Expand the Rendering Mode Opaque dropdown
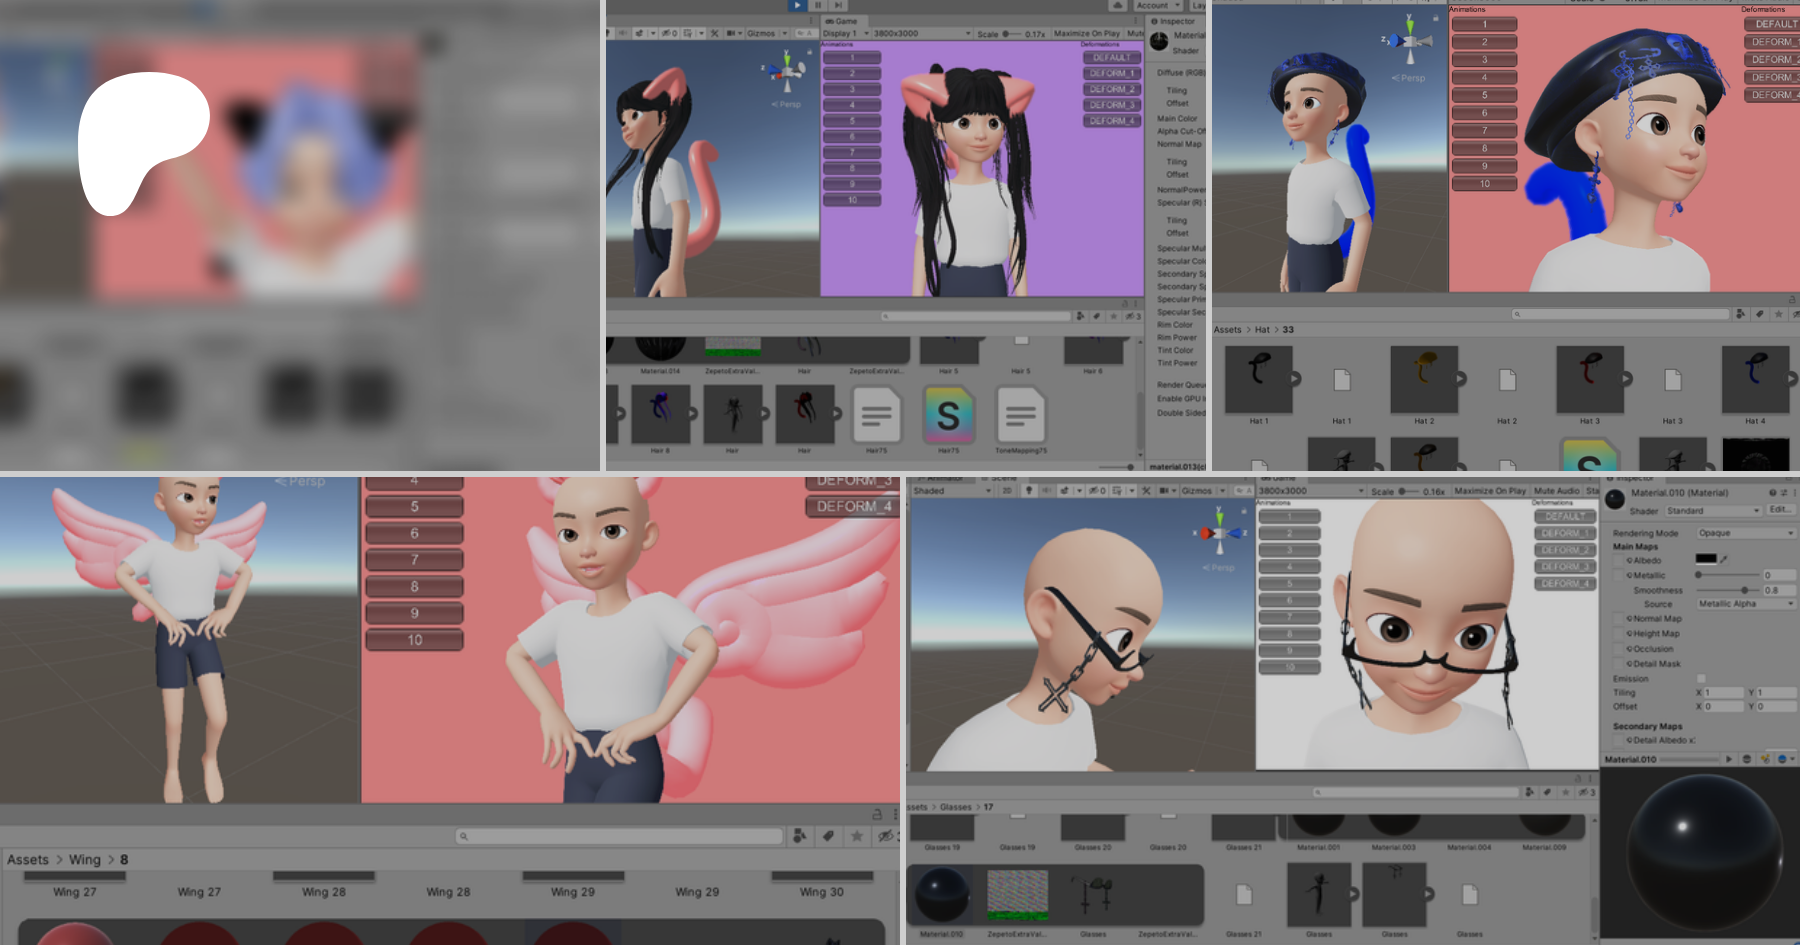The width and height of the screenshot is (1800, 945). (1745, 533)
